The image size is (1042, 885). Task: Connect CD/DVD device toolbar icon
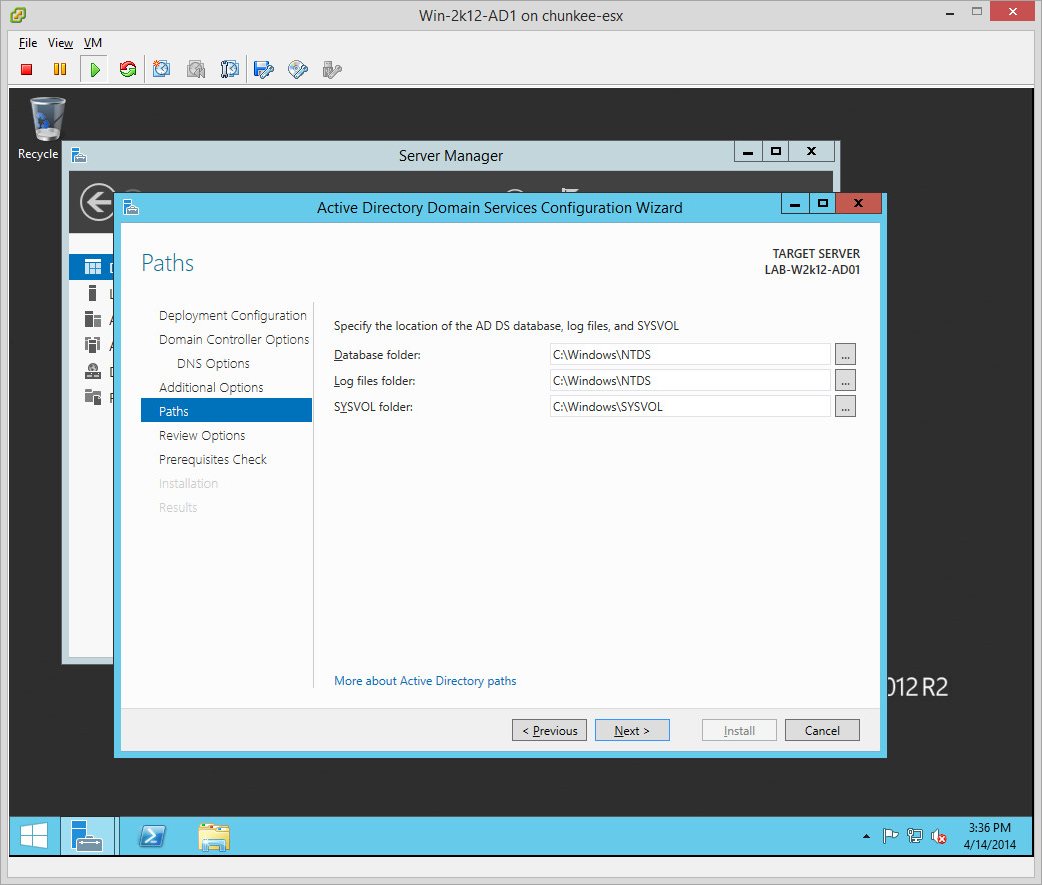(x=298, y=69)
